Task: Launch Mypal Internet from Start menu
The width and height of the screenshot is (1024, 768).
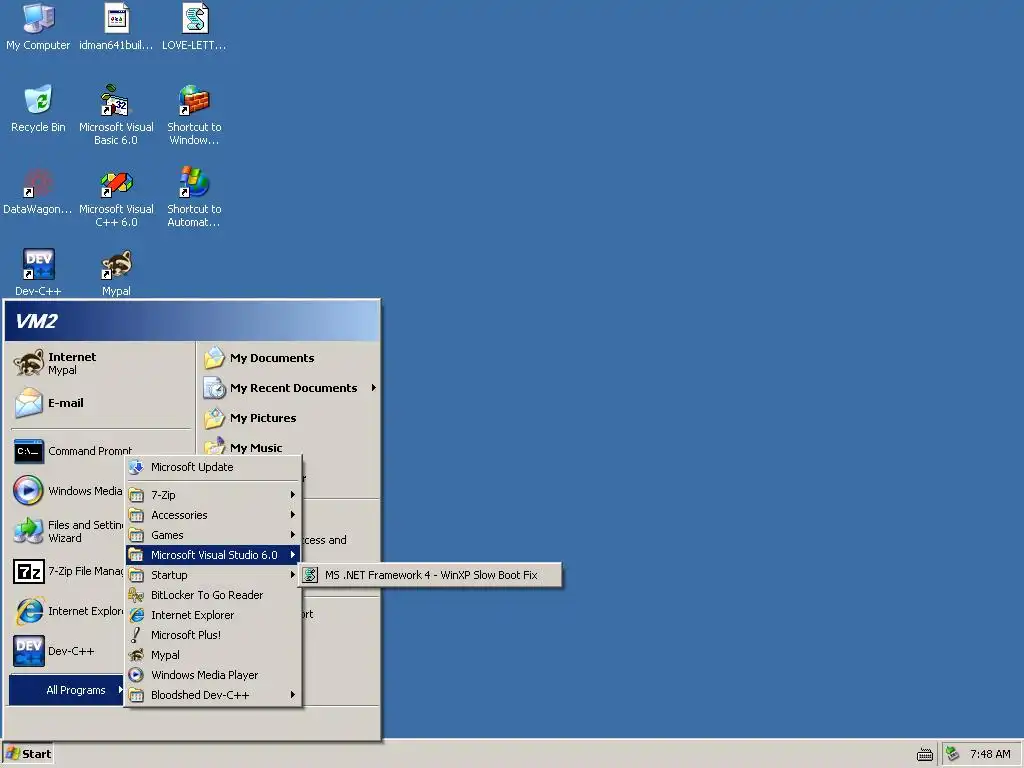Action: [101, 363]
